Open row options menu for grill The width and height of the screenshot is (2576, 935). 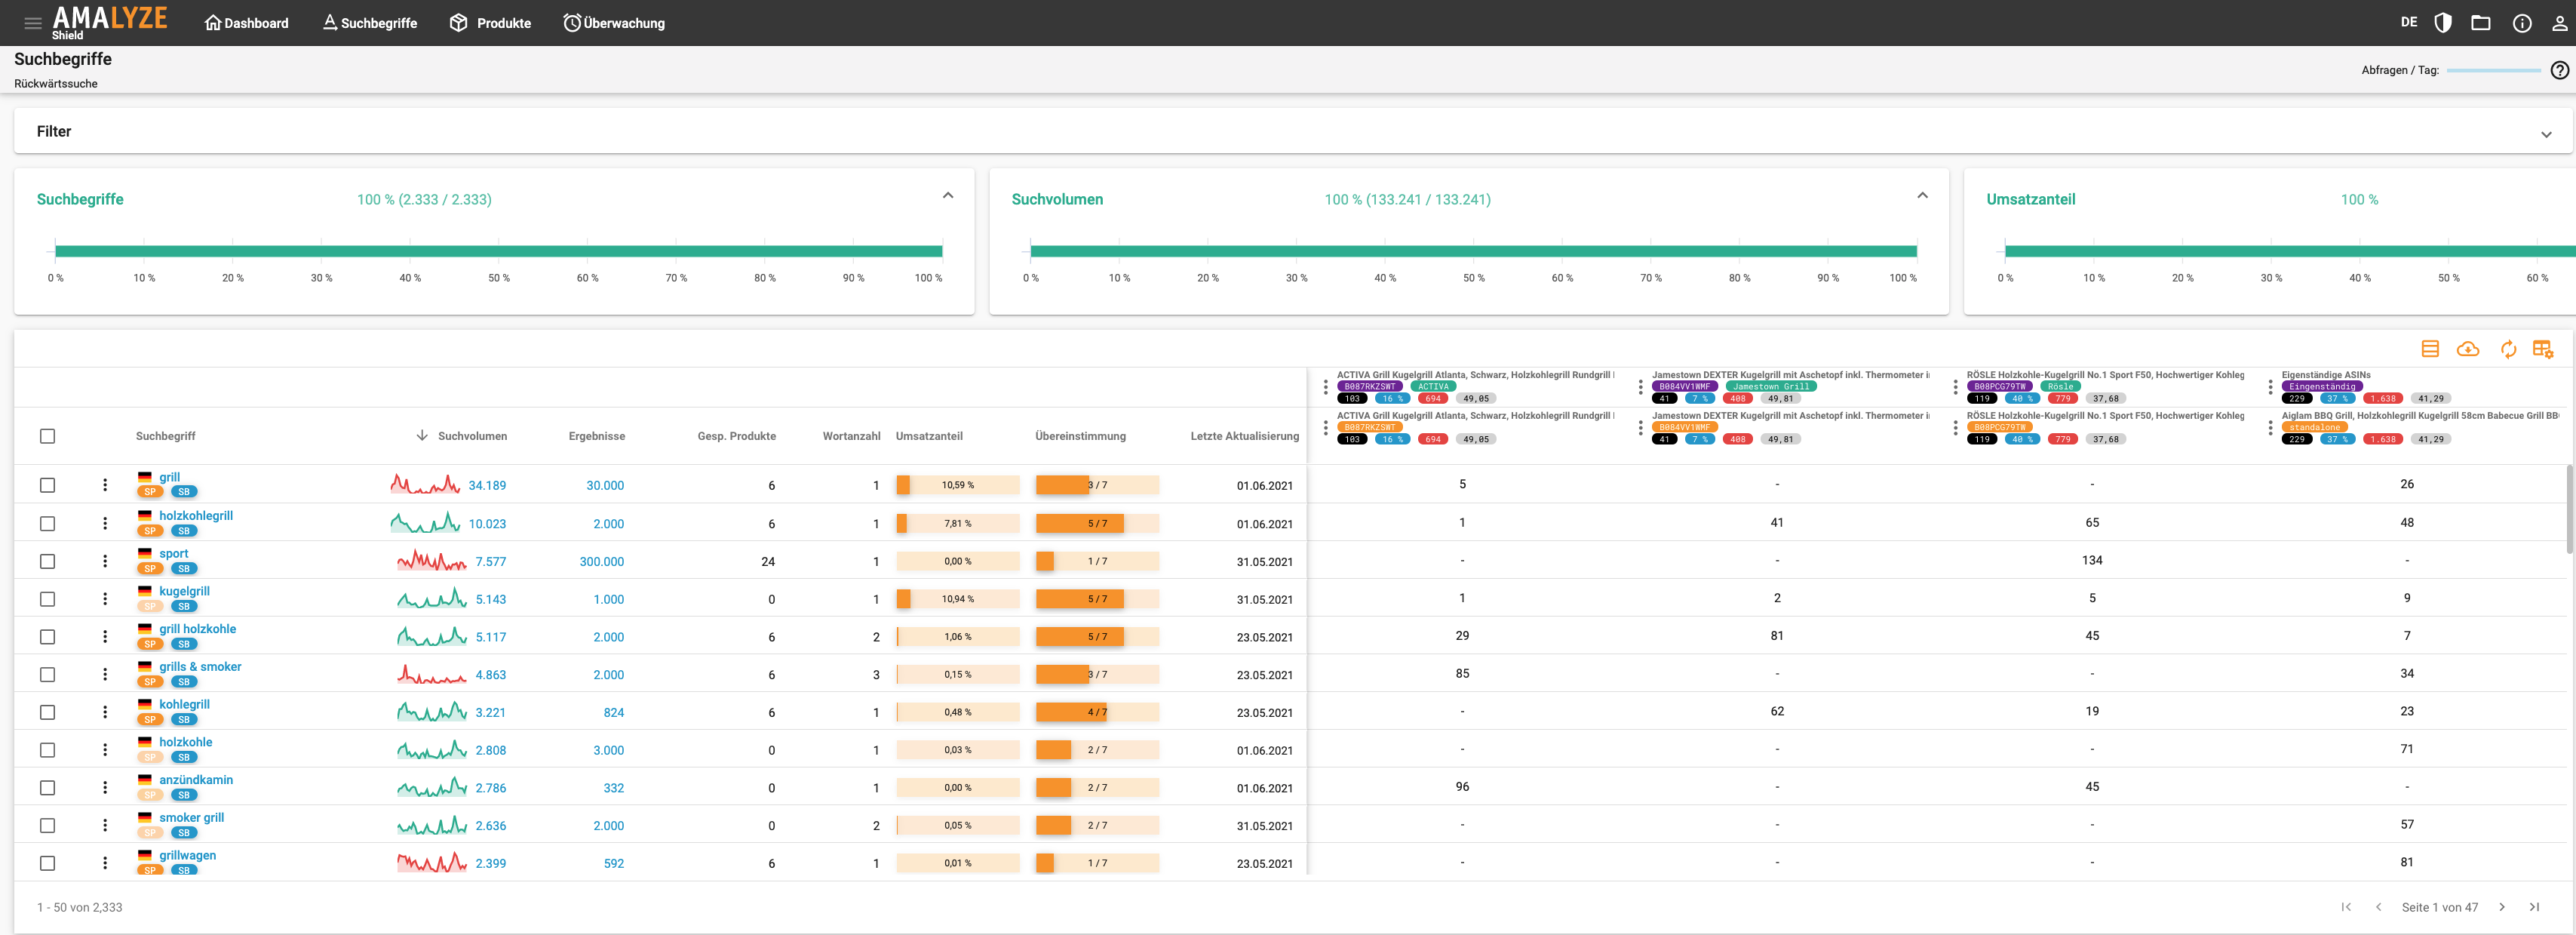[105, 485]
